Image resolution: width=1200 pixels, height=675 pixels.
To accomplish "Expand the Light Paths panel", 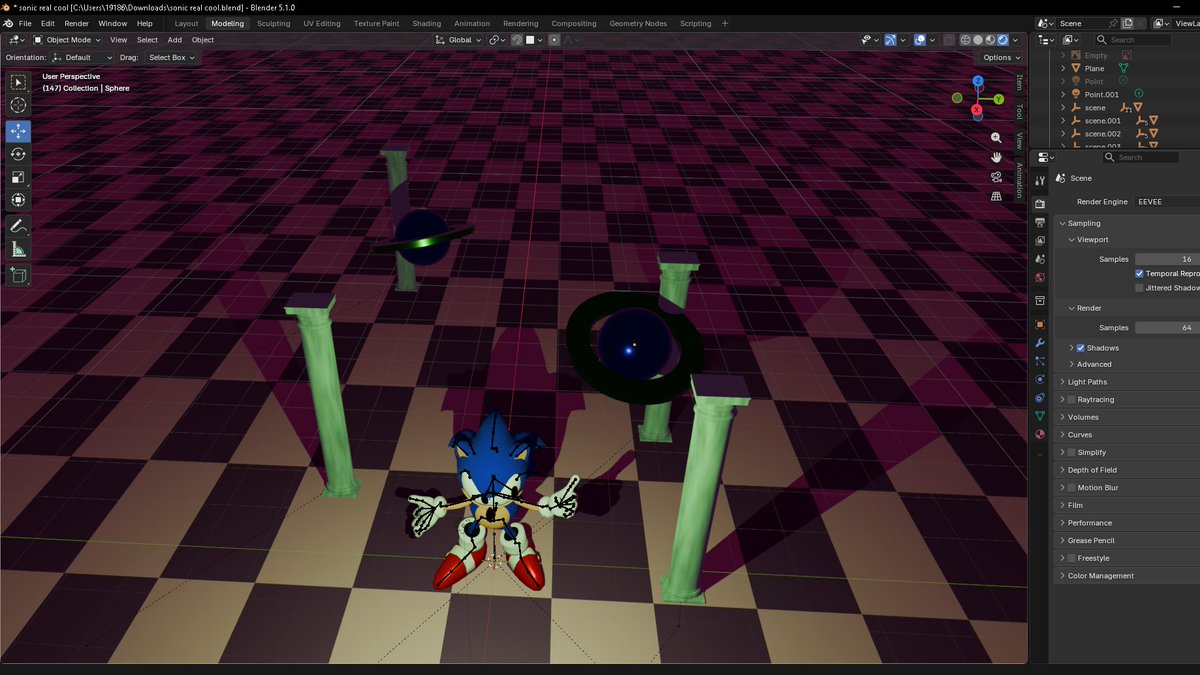I will [1128, 382].
